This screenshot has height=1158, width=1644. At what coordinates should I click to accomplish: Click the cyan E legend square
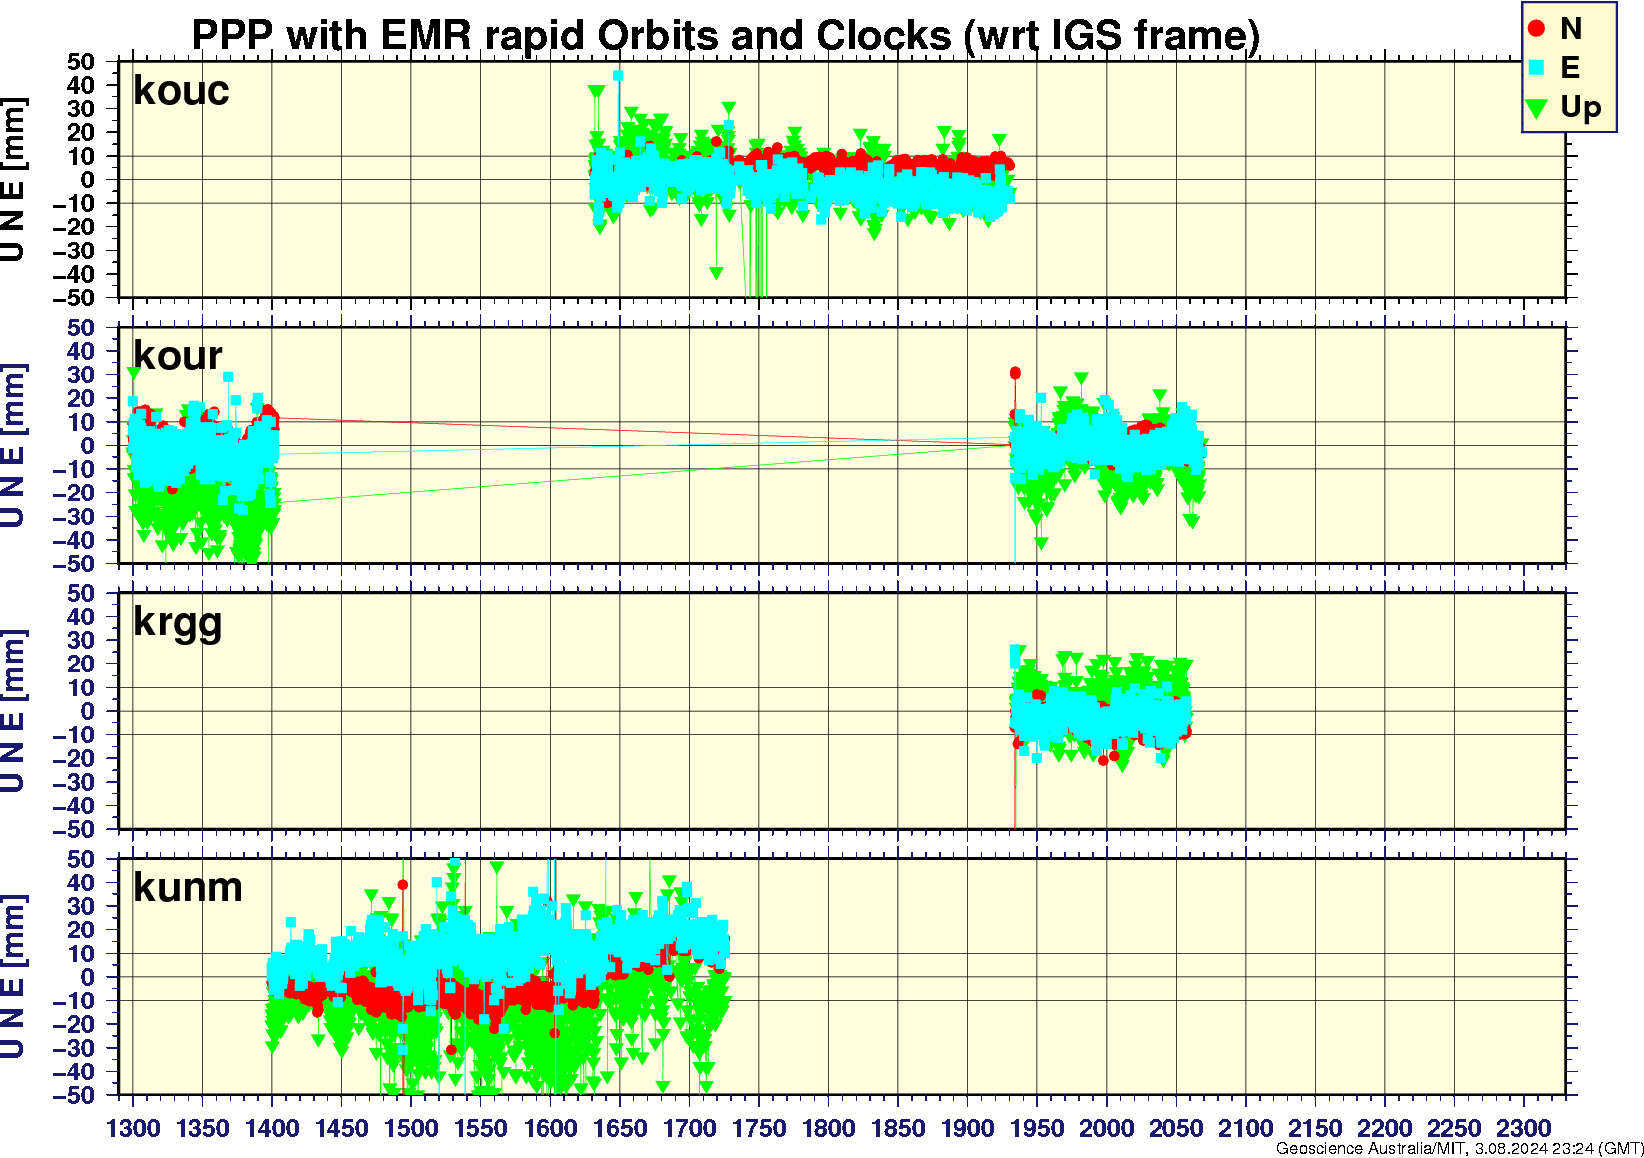click(1537, 68)
